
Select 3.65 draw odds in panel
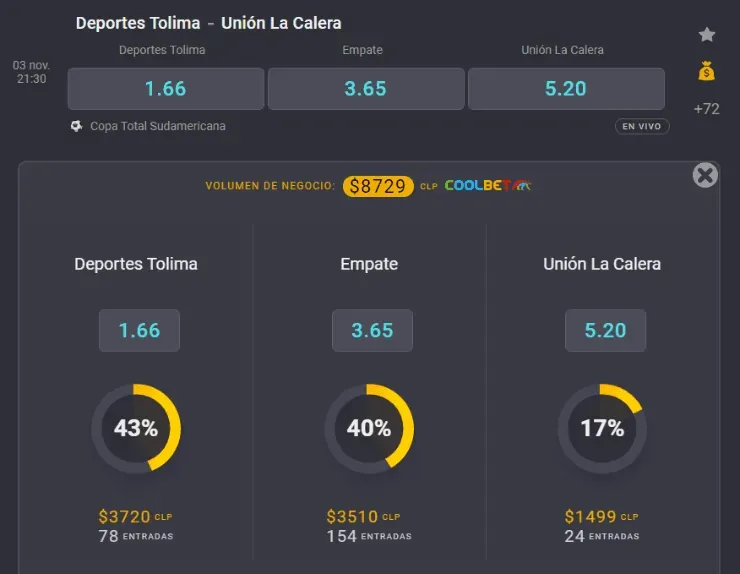pyautogui.click(x=372, y=331)
